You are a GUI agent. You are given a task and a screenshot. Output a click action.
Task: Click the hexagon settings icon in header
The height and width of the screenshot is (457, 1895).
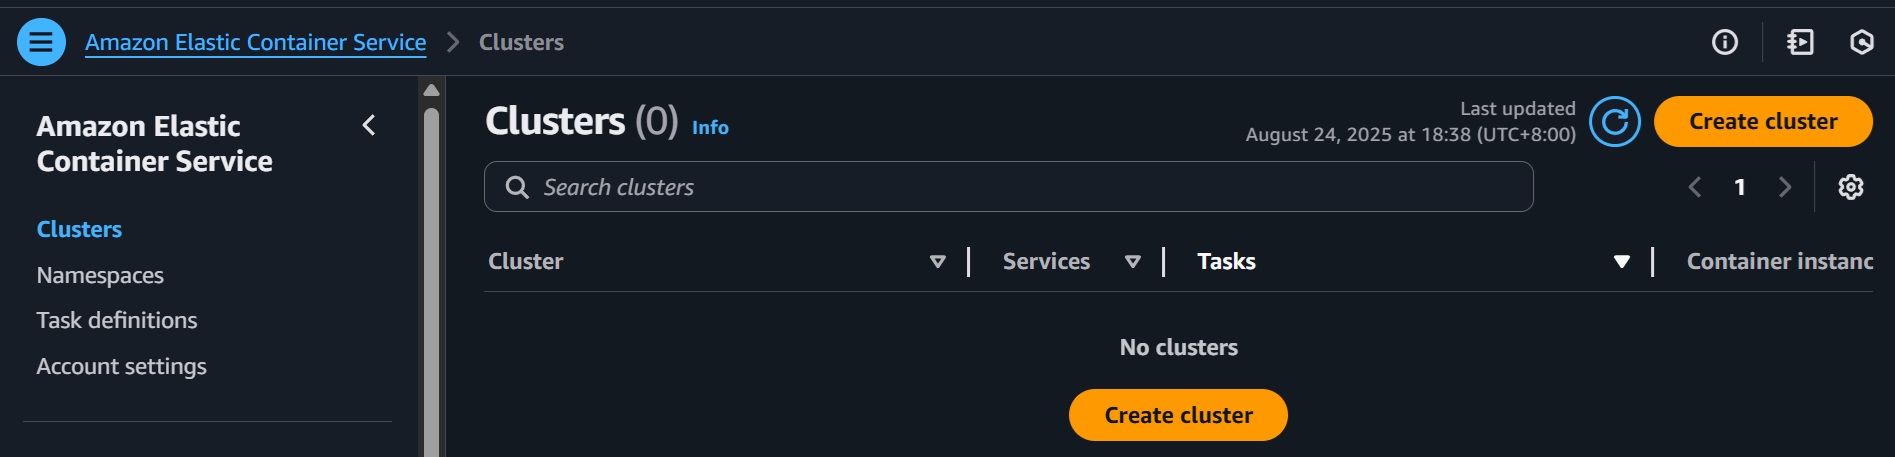click(1861, 42)
